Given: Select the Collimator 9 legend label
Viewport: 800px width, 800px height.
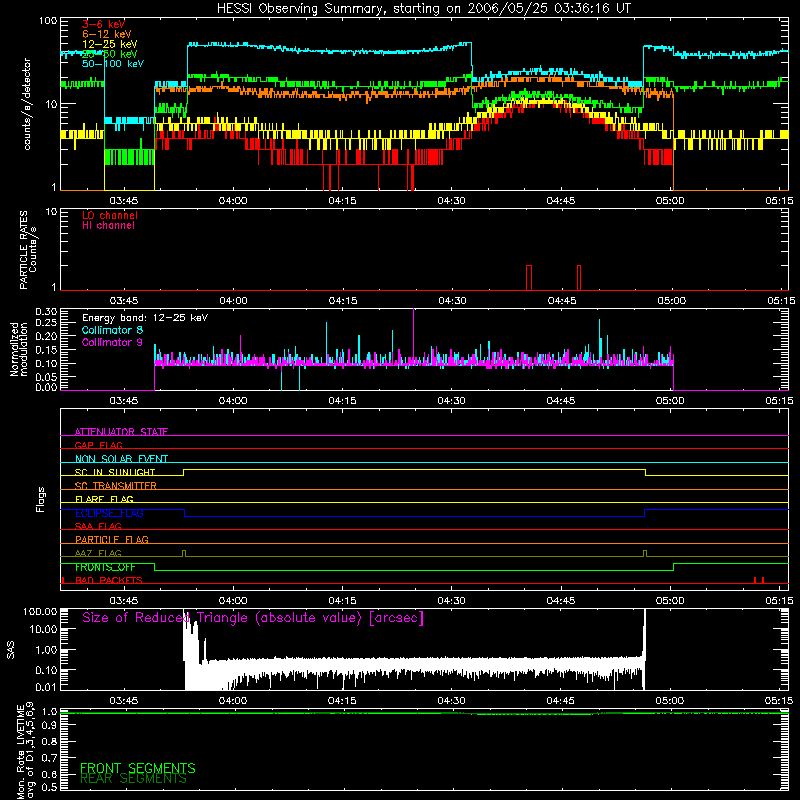Looking at the screenshot, I should [x=112, y=342].
